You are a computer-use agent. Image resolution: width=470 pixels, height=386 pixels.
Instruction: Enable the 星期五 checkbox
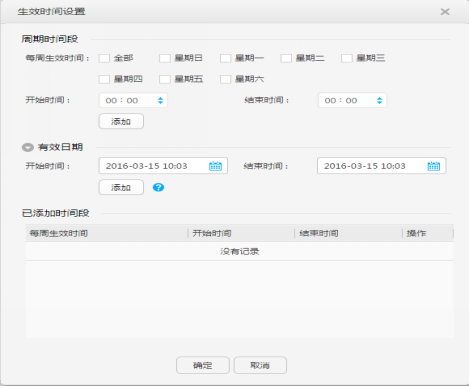165,79
